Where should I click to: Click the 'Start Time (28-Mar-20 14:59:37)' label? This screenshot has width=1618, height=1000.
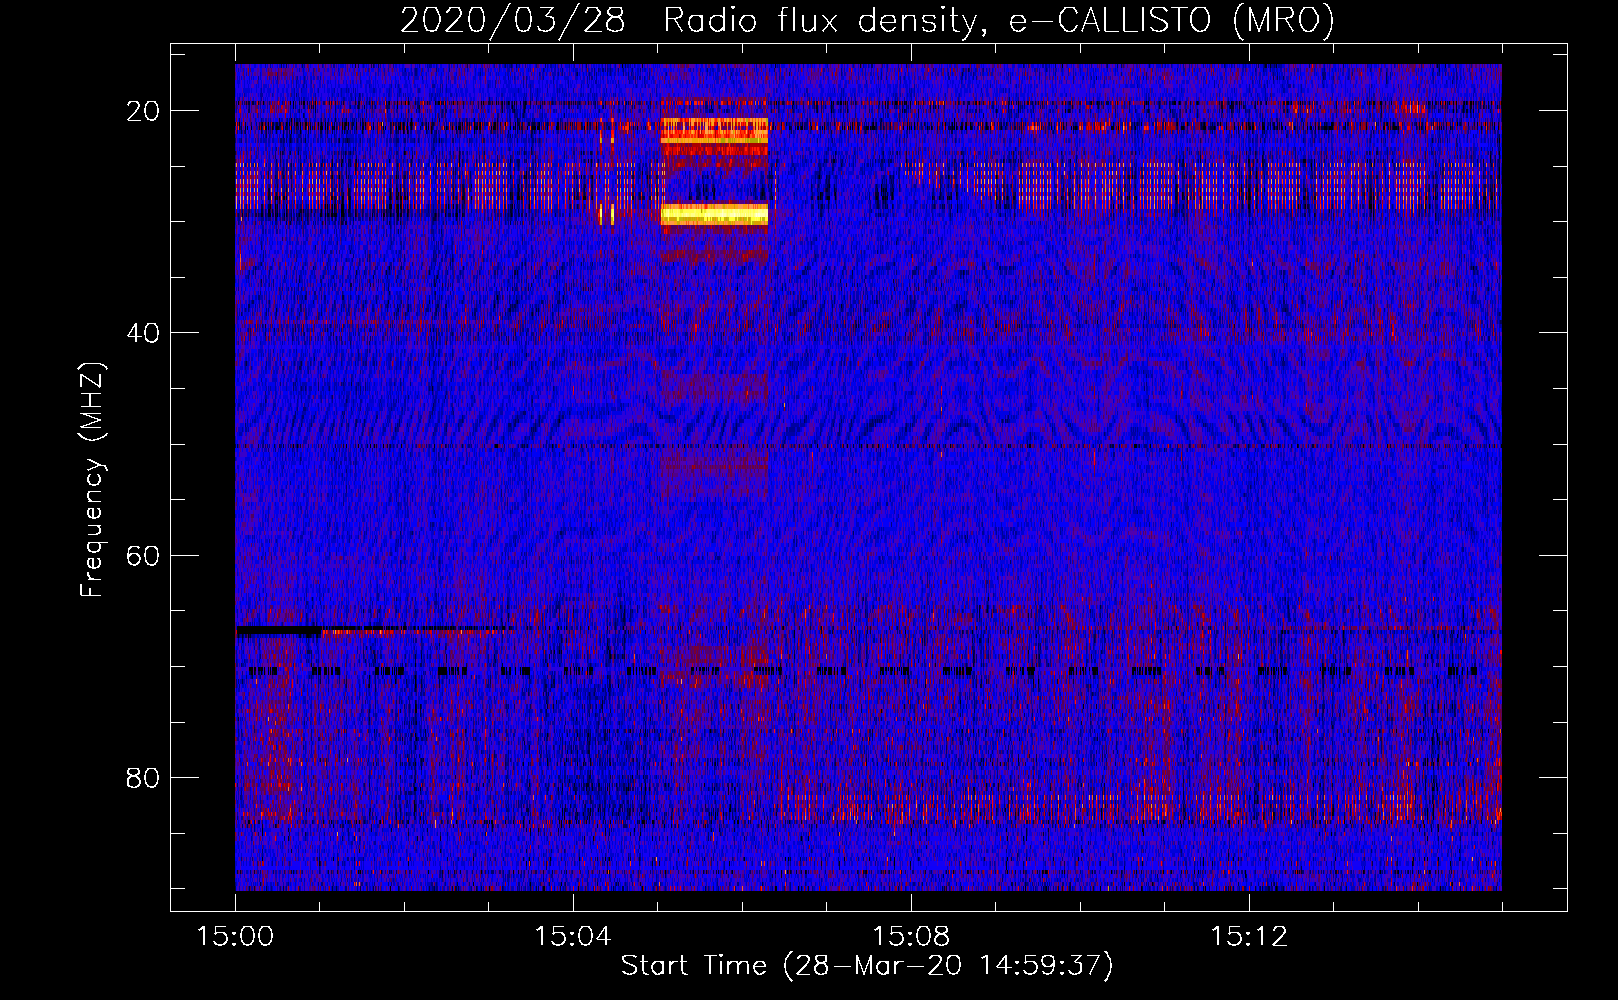point(867,966)
